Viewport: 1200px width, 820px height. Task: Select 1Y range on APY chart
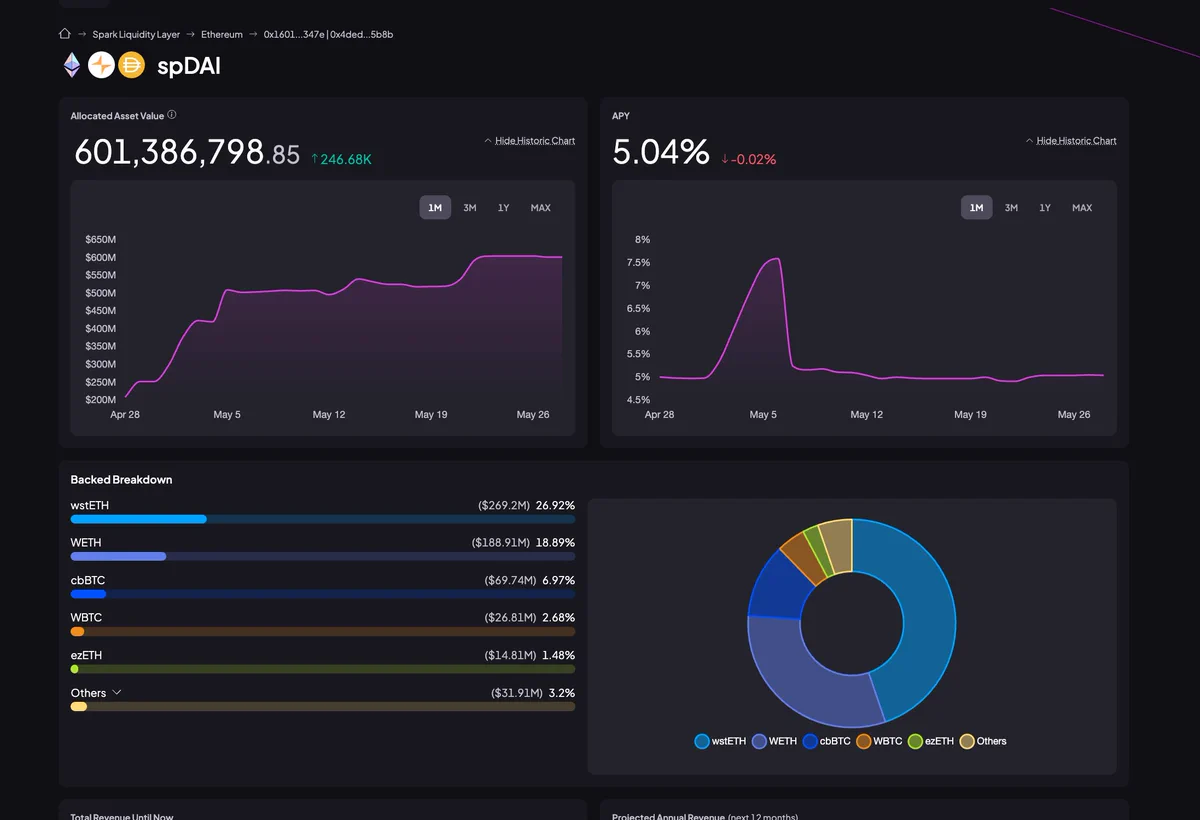click(1045, 208)
